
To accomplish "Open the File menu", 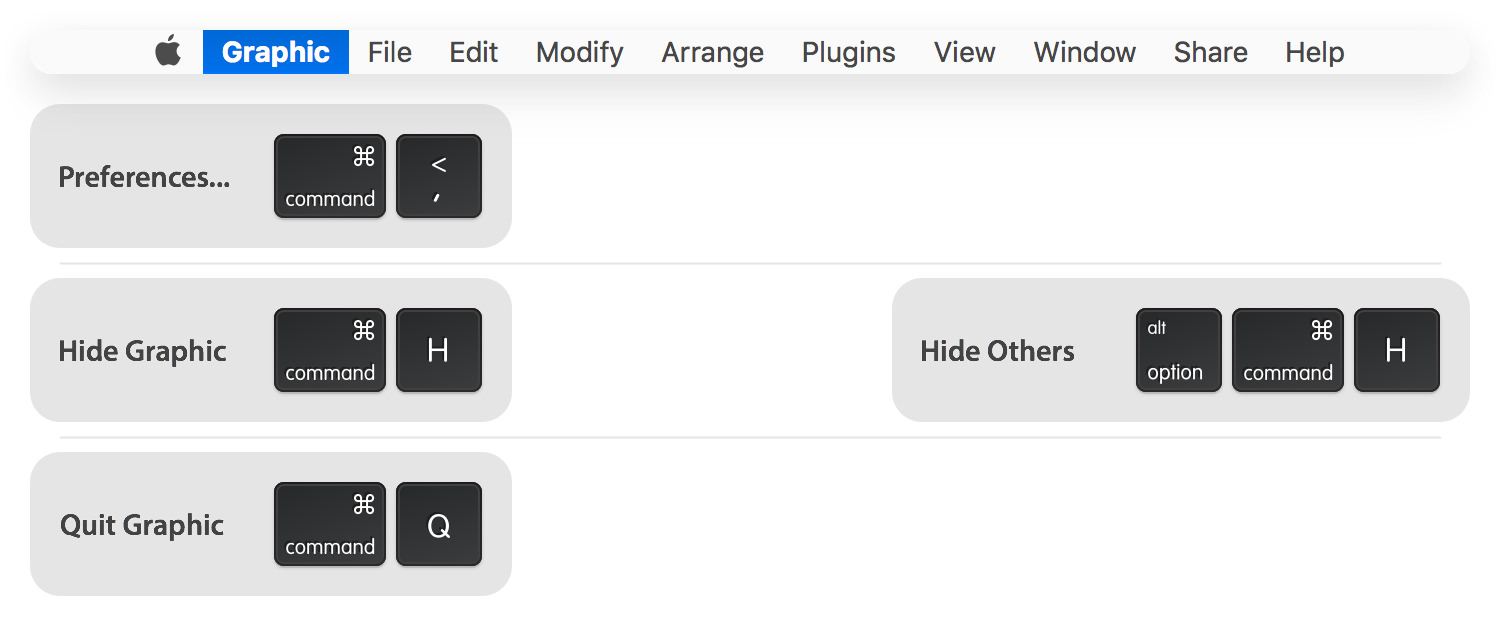I will (x=390, y=52).
